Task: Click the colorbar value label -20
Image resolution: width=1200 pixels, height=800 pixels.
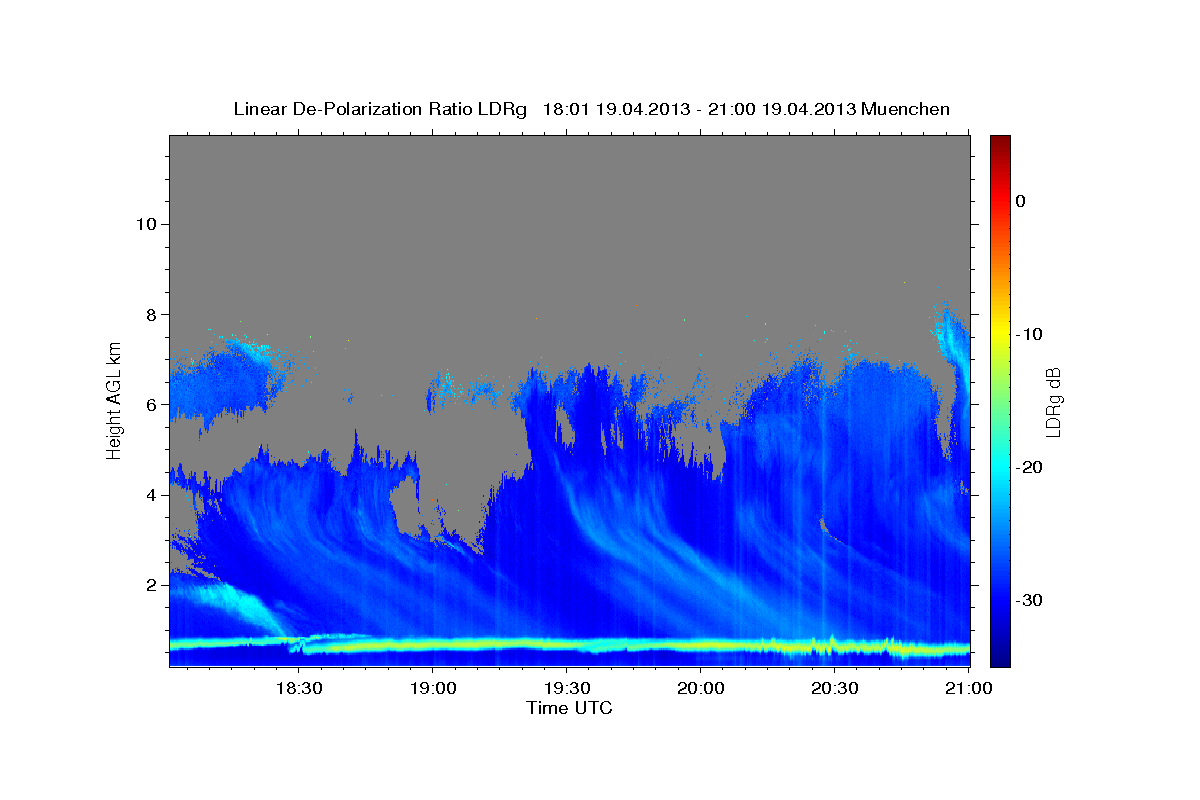Action: tap(1029, 467)
